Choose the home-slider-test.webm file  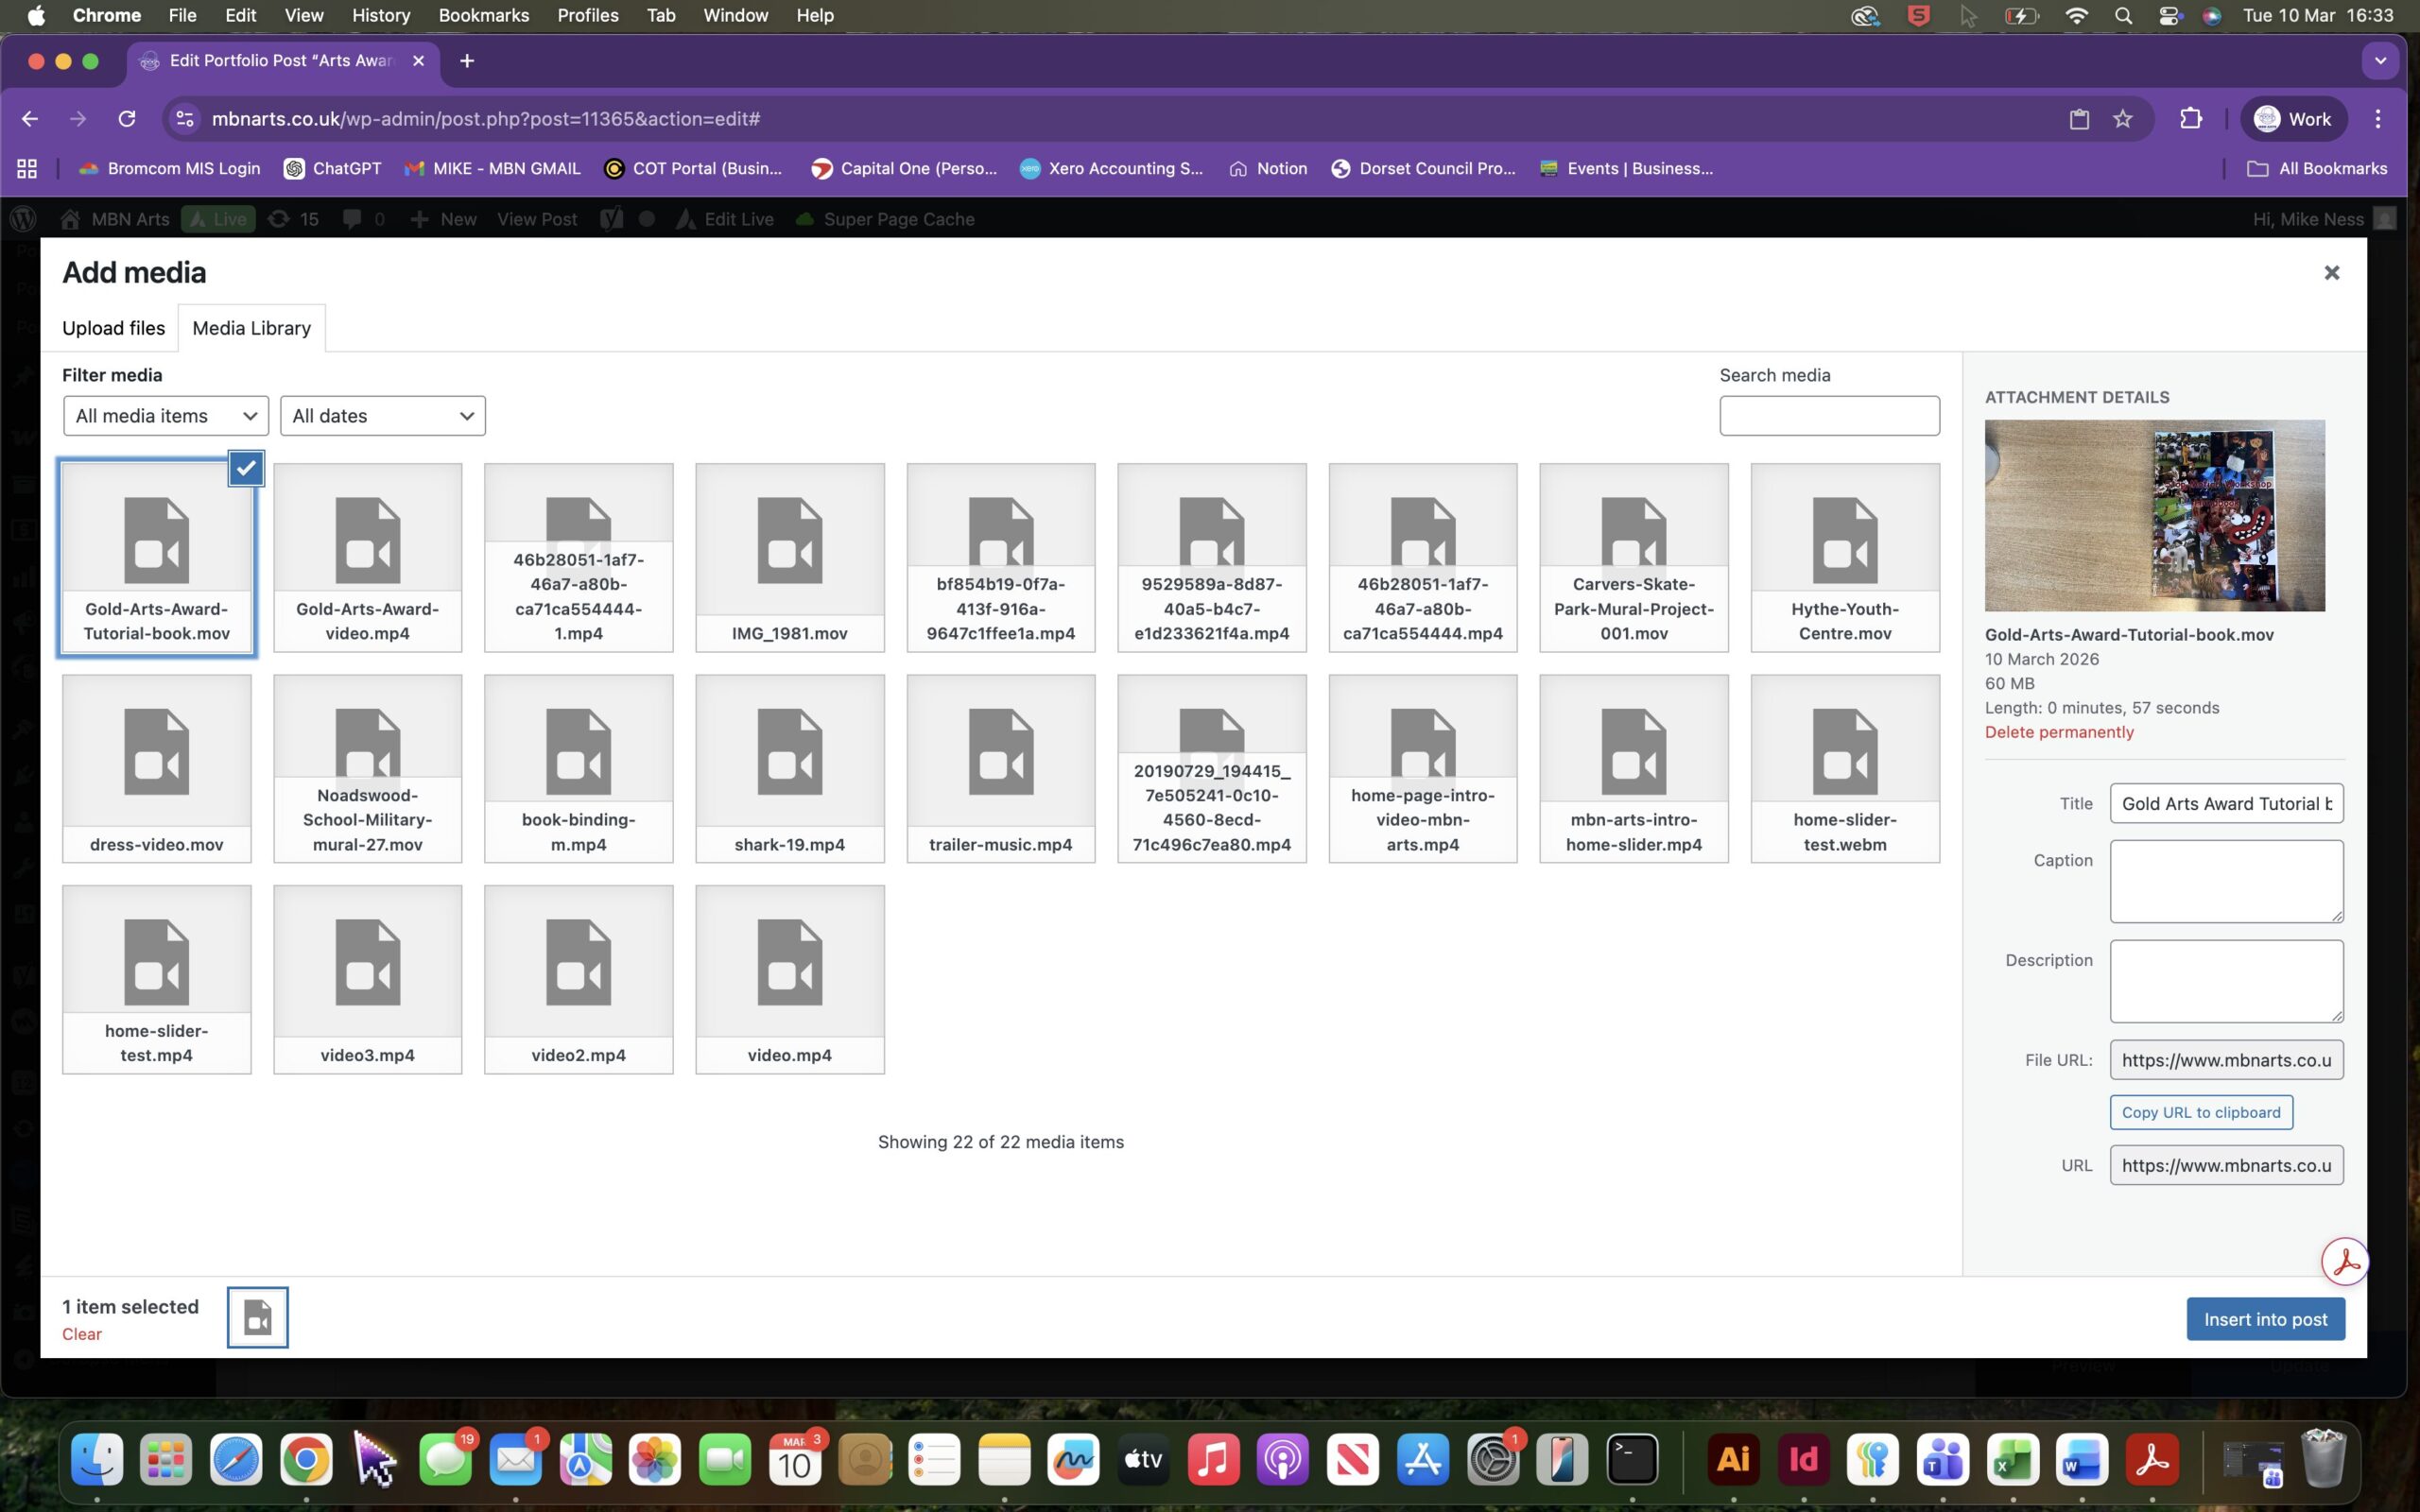pos(1845,768)
